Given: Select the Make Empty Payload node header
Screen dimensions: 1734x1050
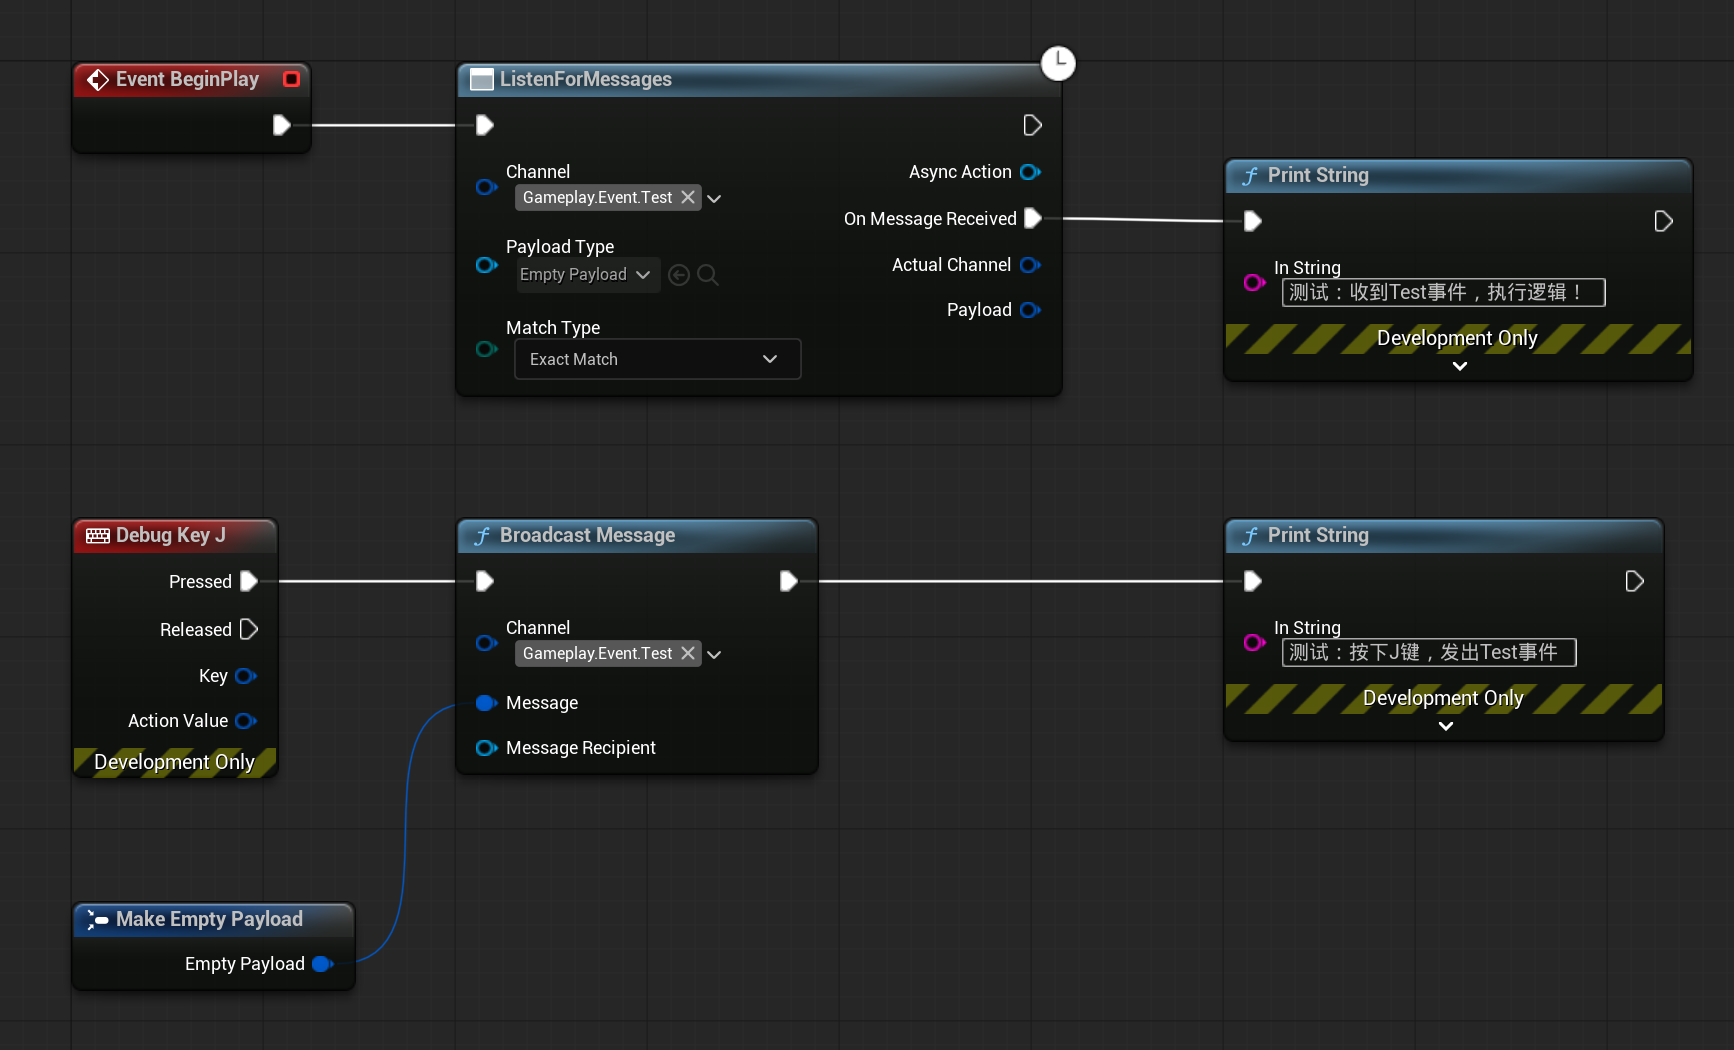Looking at the screenshot, I should click(x=209, y=920).
